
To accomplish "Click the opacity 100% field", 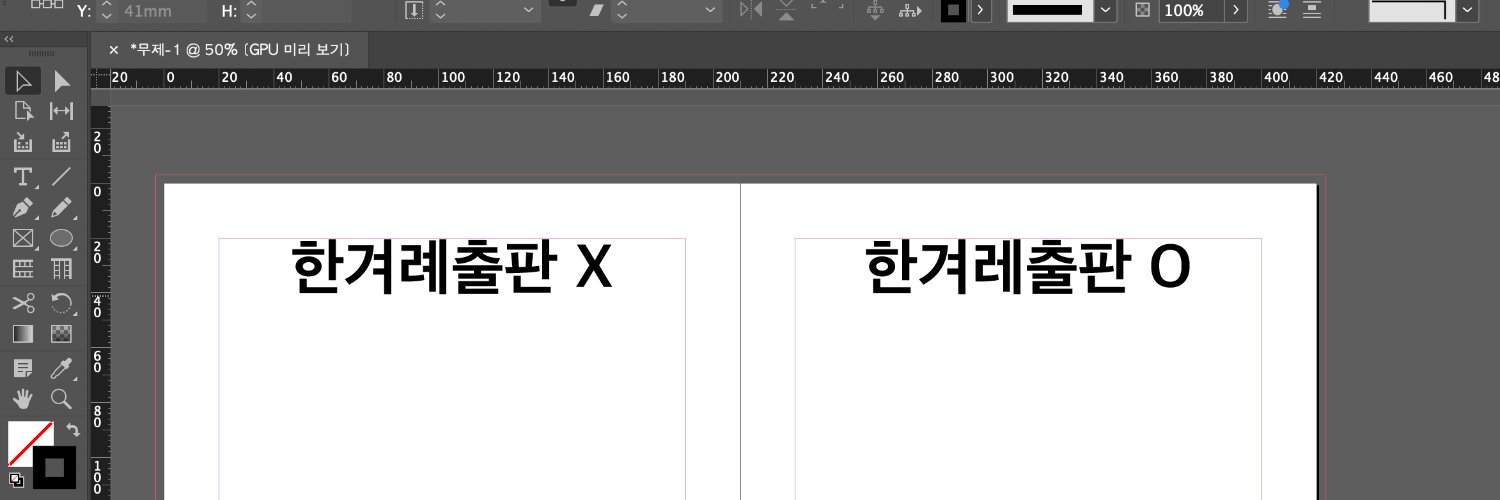I will tap(1193, 10).
